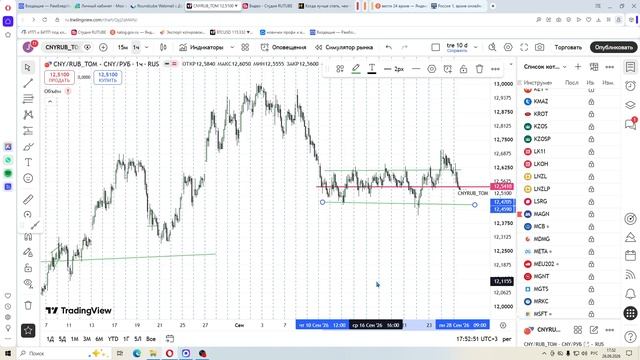Open the emoji icons tool
This screenshot has height=360, width=640.
[28, 178]
